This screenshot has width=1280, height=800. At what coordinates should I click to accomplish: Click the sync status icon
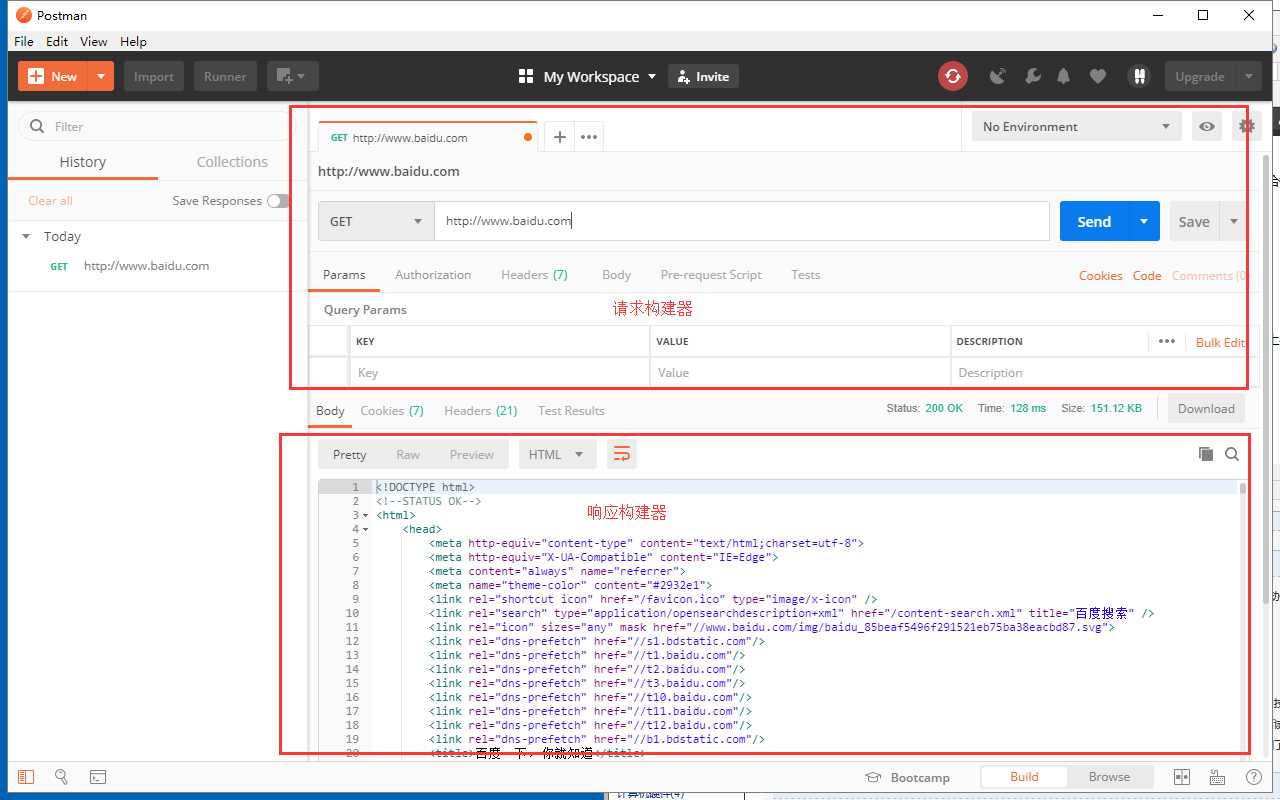pos(953,76)
